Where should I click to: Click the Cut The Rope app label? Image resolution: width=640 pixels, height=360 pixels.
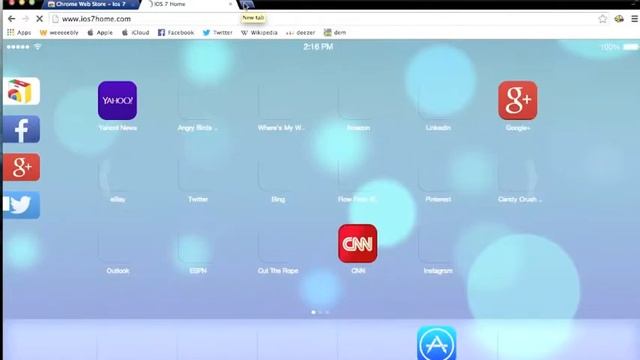(x=278, y=271)
